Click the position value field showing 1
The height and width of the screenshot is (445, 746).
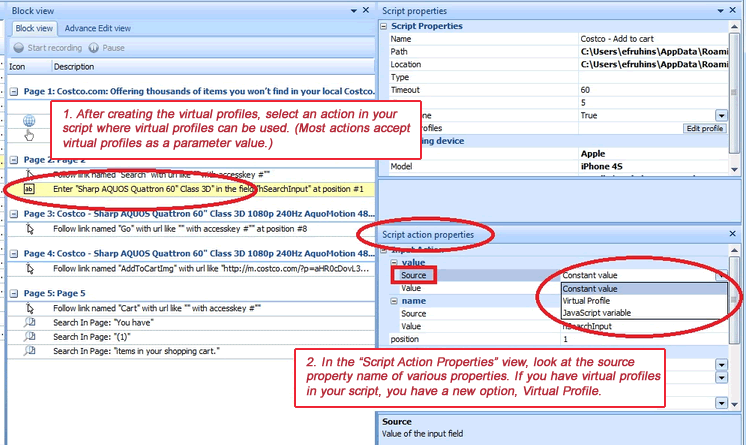pyautogui.click(x=644, y=339)
